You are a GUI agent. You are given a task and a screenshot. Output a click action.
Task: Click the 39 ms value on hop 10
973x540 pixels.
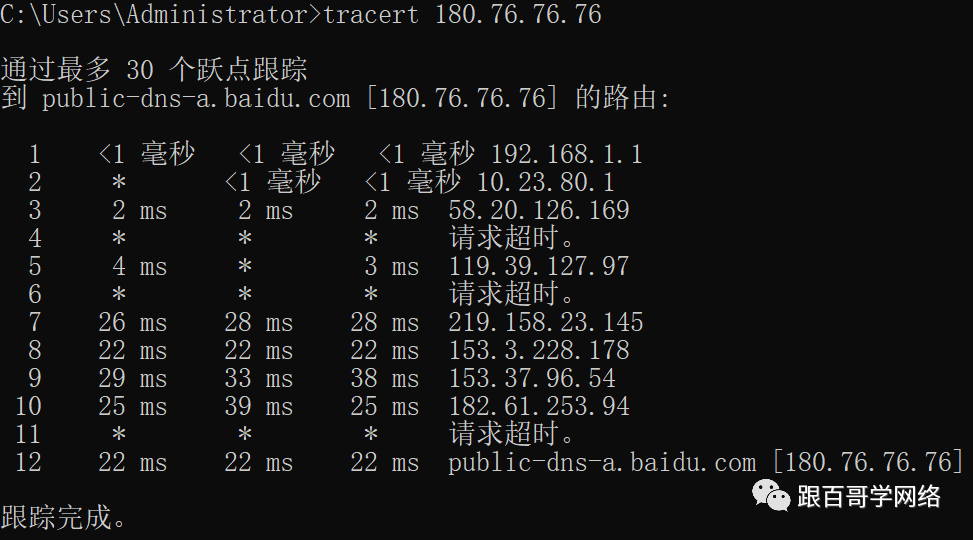[259, 406]
